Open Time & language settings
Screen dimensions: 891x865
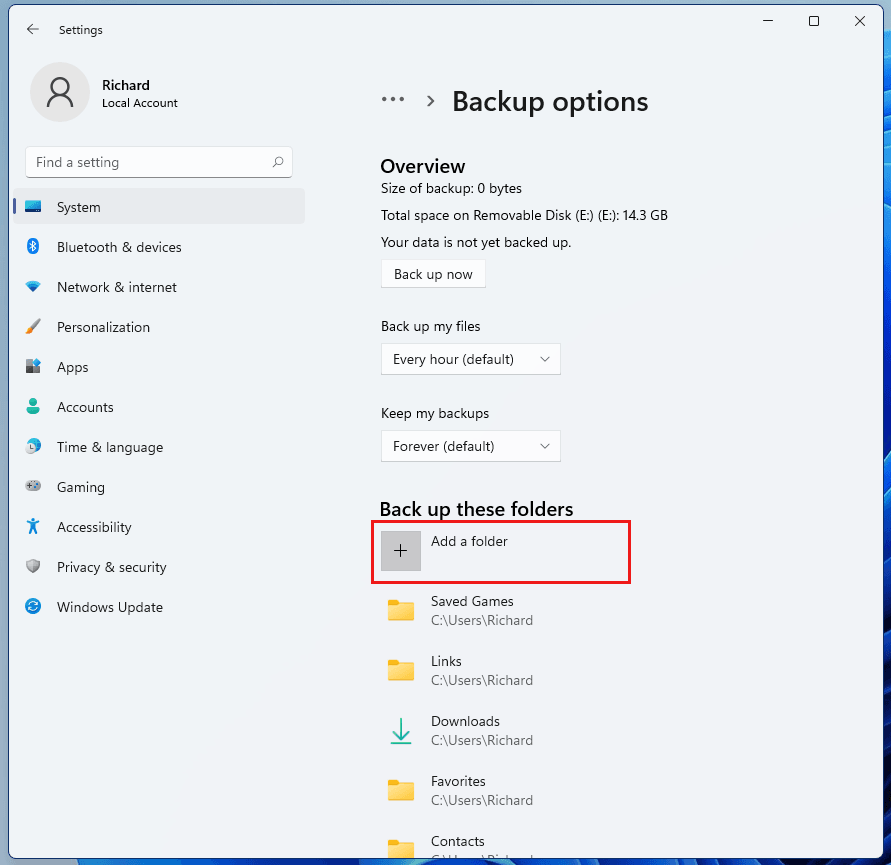coord(159,447)
